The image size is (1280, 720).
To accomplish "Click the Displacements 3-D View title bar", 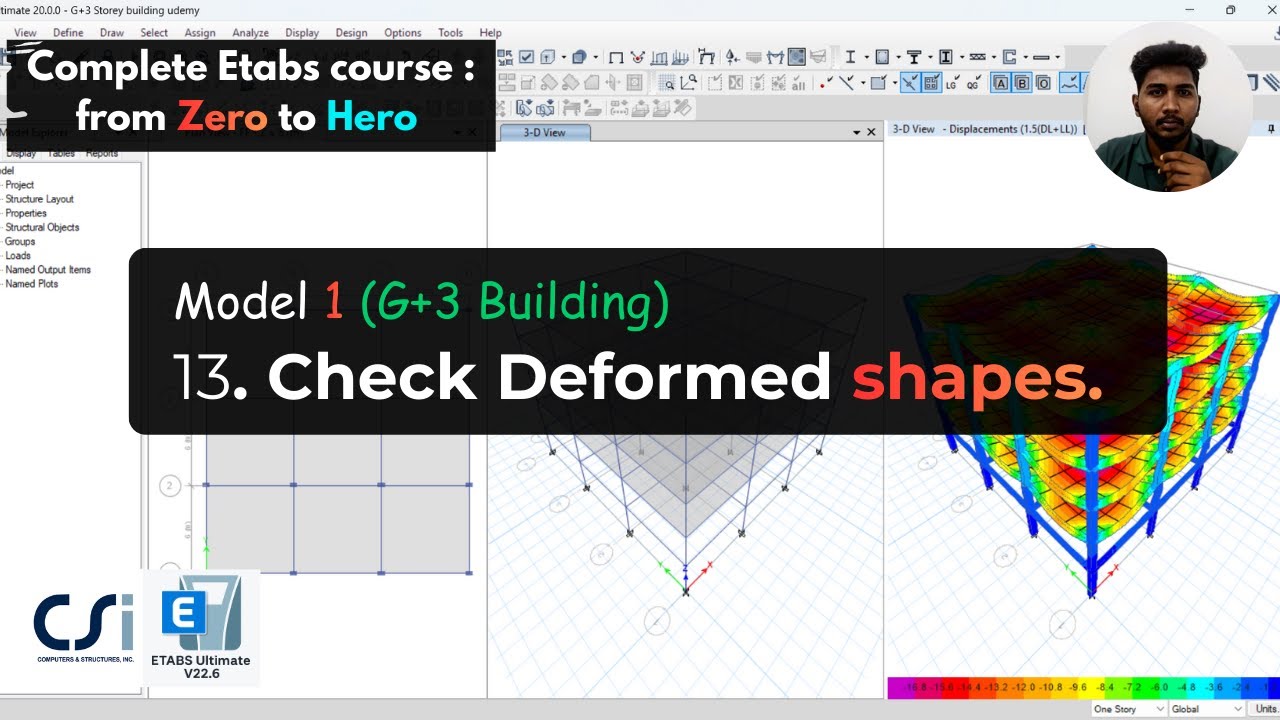I will (984, 129).
